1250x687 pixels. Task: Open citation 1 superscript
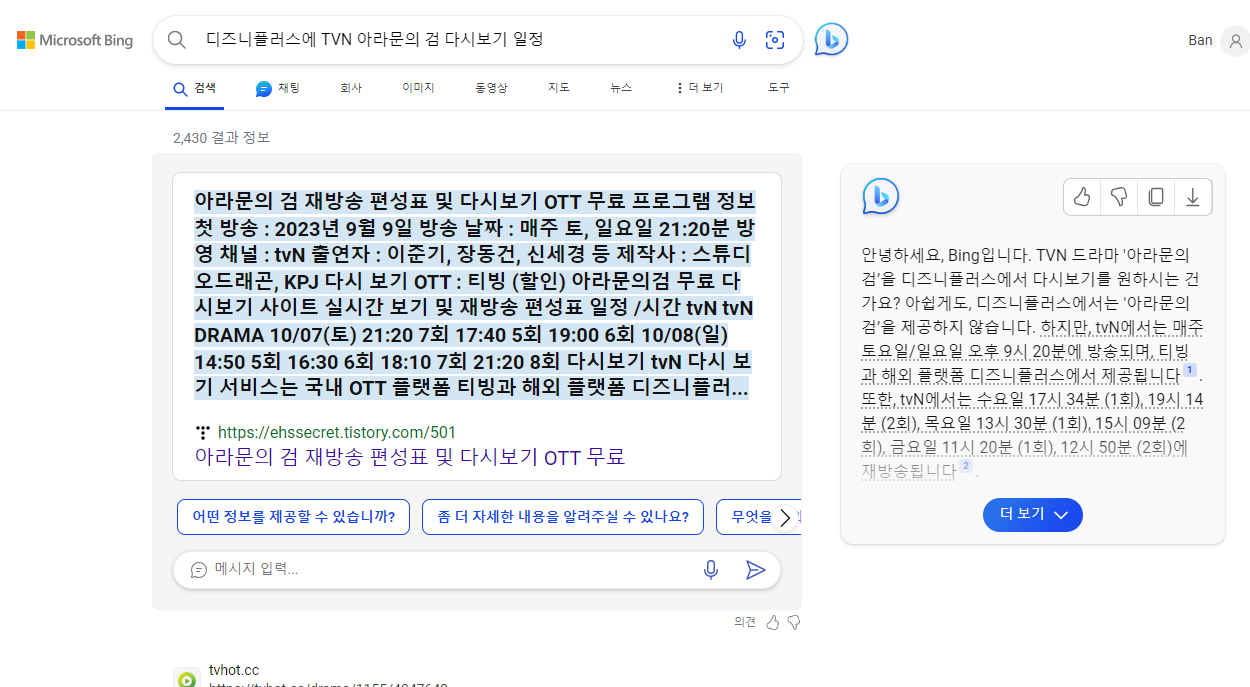coord(1190,371)
